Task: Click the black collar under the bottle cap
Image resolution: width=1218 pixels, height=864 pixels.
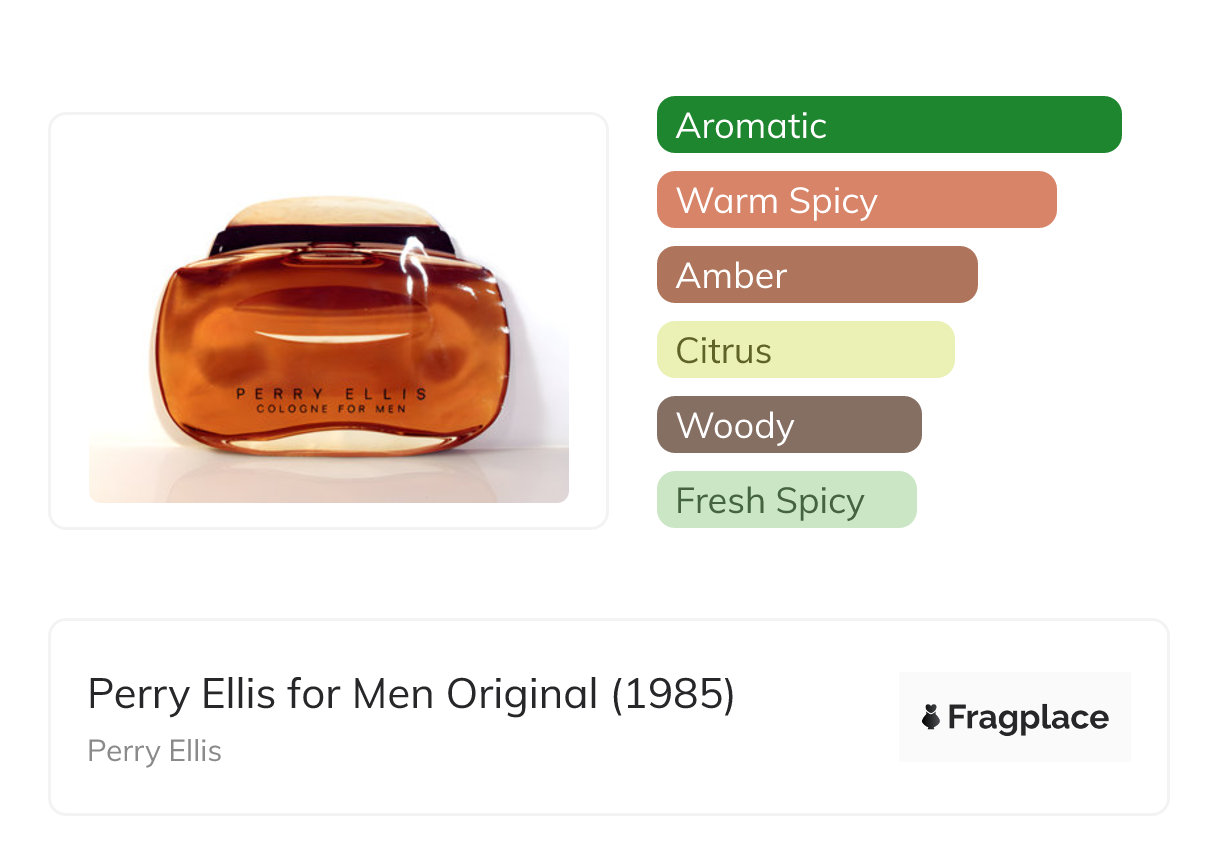Action: 329,238
